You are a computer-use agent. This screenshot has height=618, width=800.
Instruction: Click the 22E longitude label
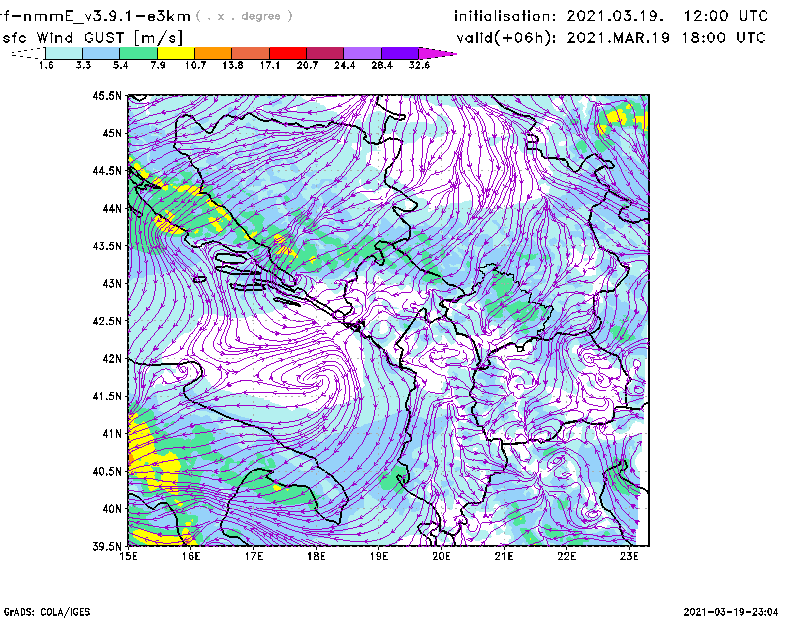566,556
